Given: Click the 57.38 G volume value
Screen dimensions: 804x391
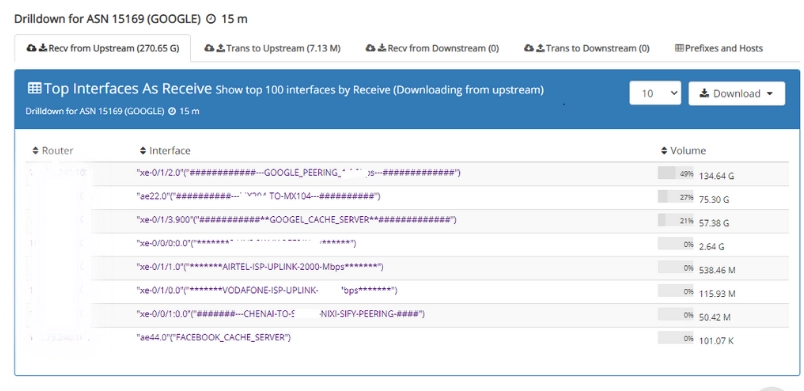Looking at the screenshot, I should point(714,223).
